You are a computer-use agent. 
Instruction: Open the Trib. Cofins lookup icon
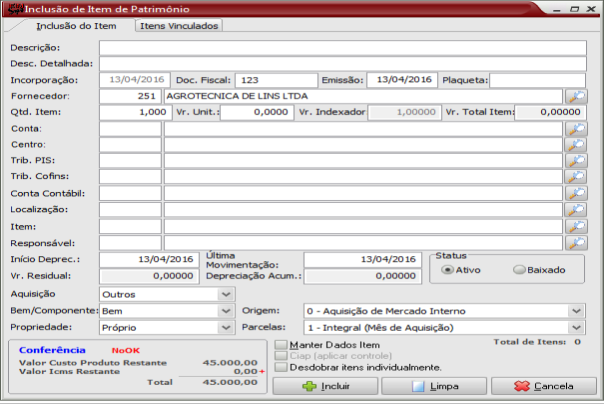(576, 176)
